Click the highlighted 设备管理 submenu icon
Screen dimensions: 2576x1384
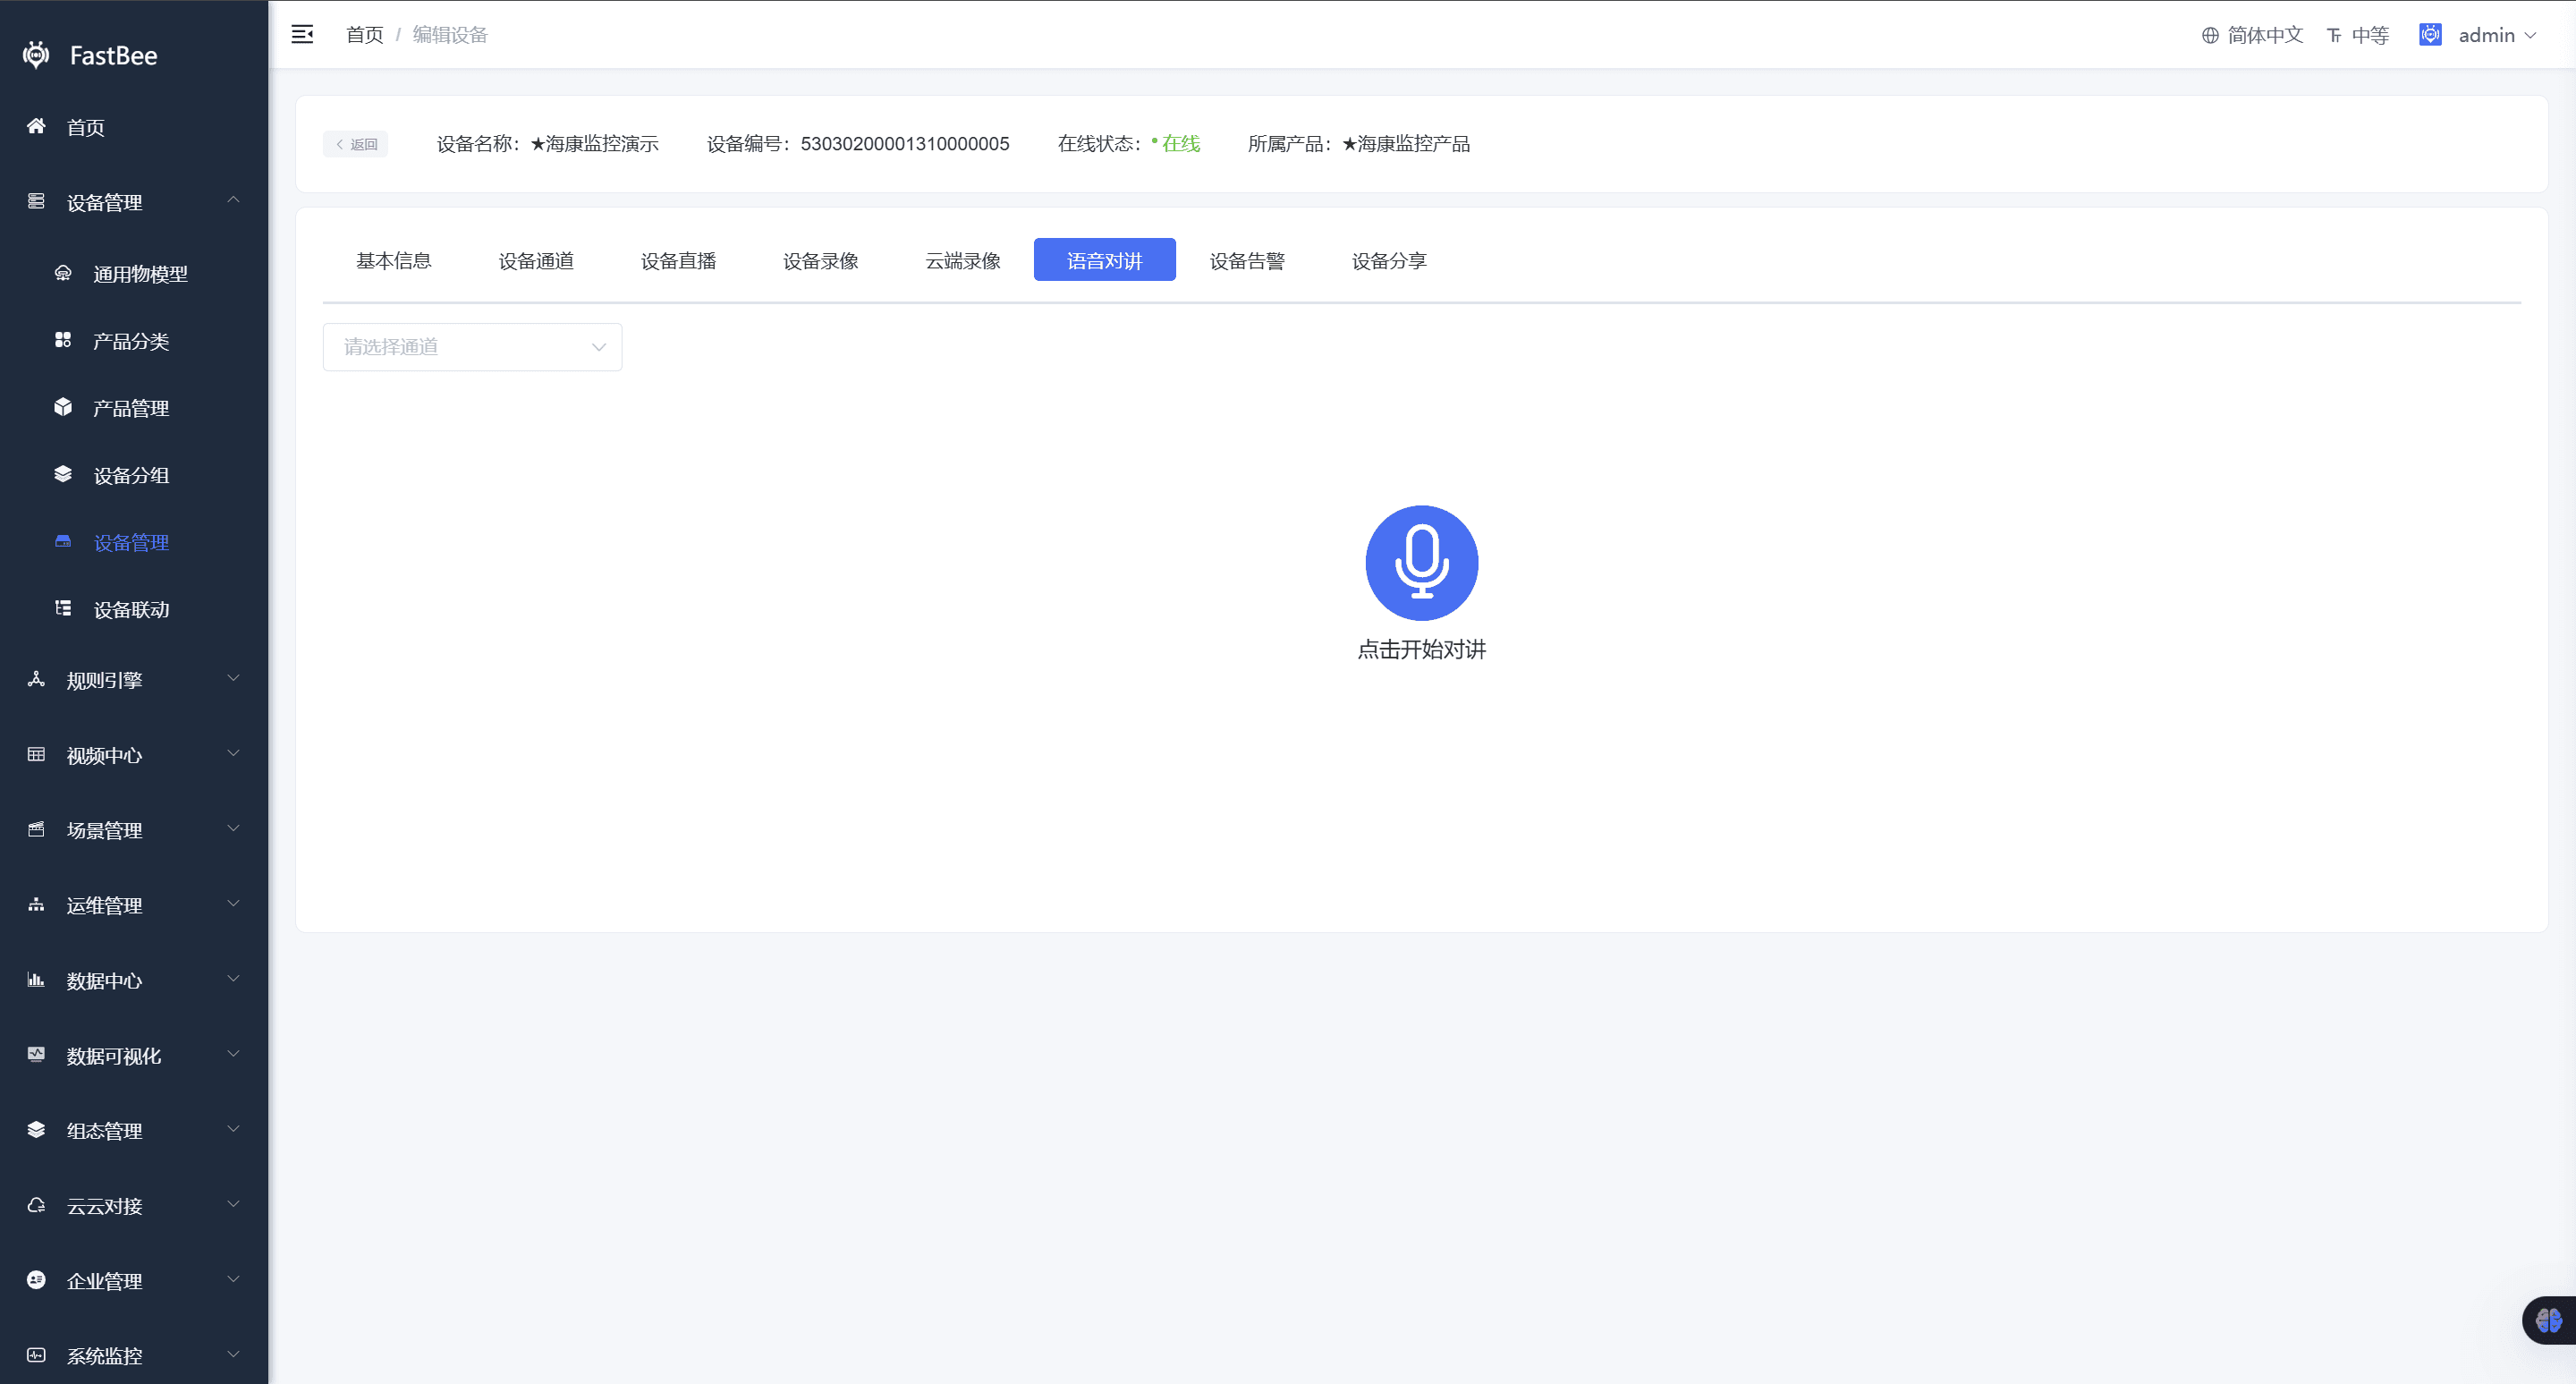pyautogui.click(x=63, y=541)
